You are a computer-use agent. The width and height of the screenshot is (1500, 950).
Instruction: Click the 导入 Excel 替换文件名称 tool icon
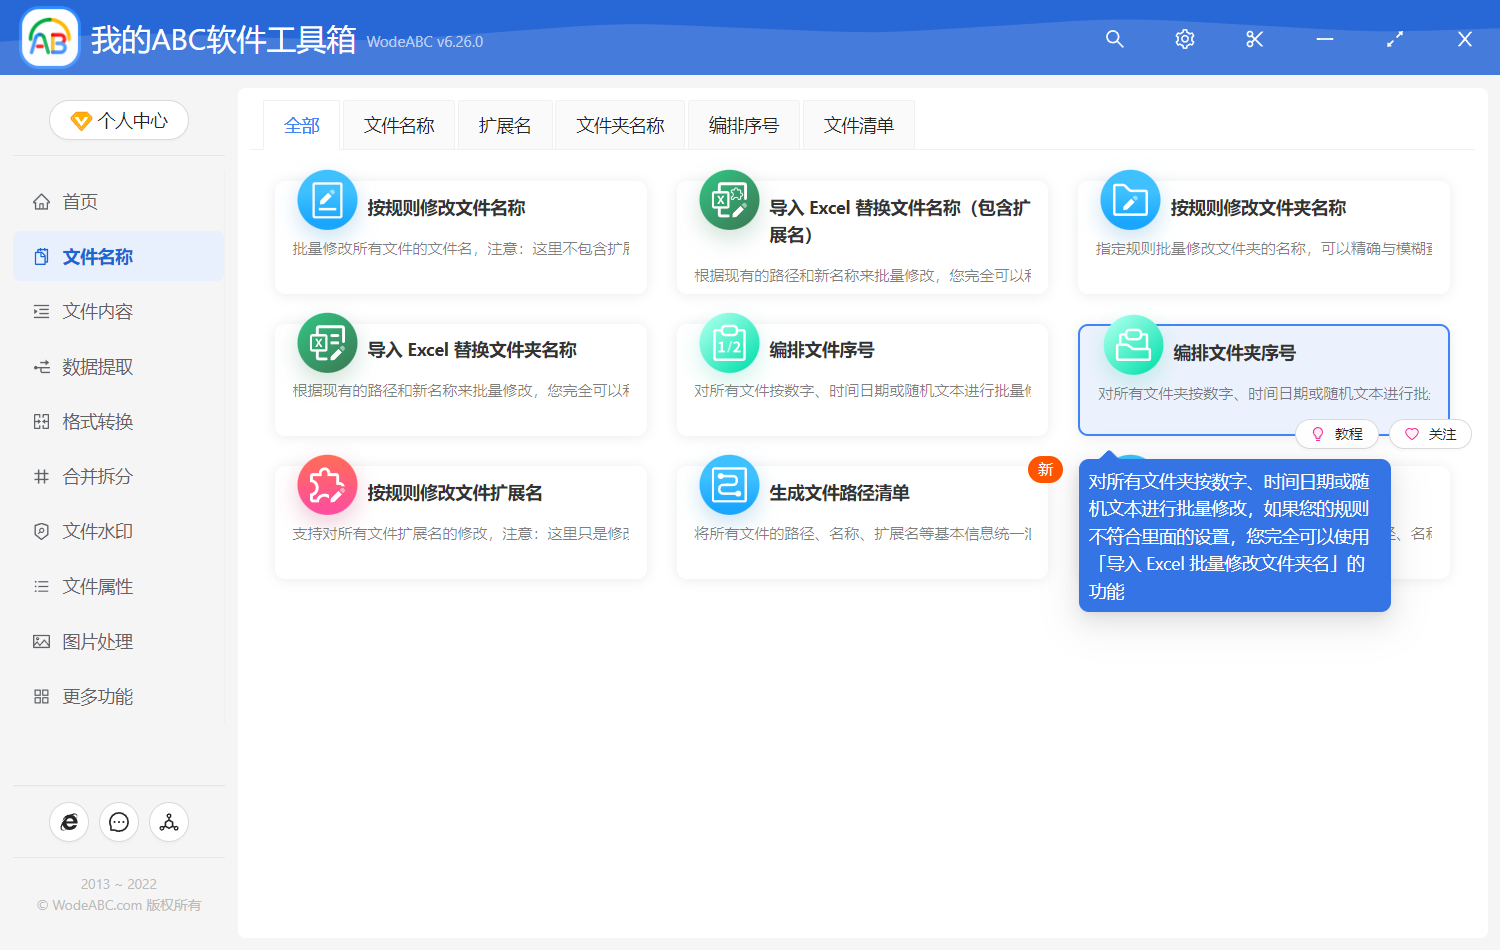729,200
